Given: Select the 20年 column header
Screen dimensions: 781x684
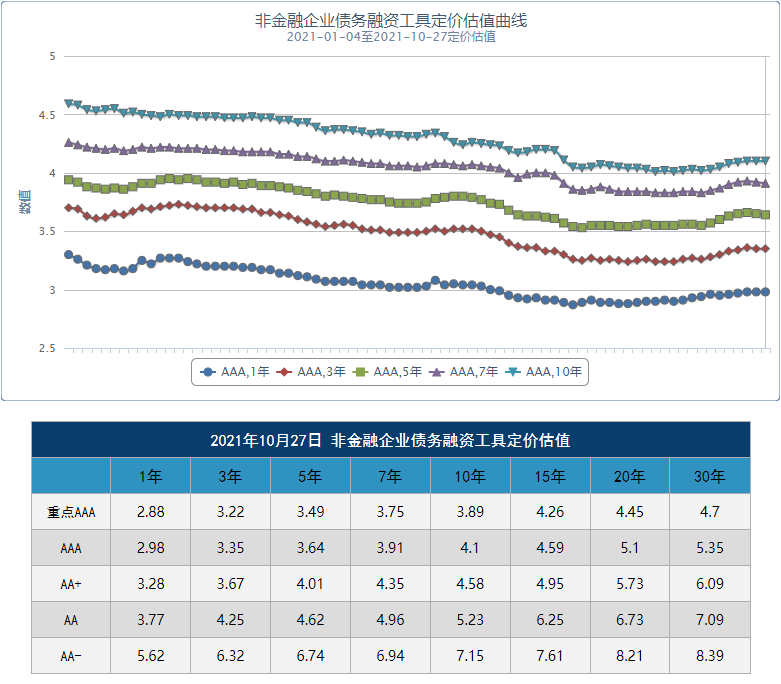Looking at the screenshot, I should tap(630, 476).
